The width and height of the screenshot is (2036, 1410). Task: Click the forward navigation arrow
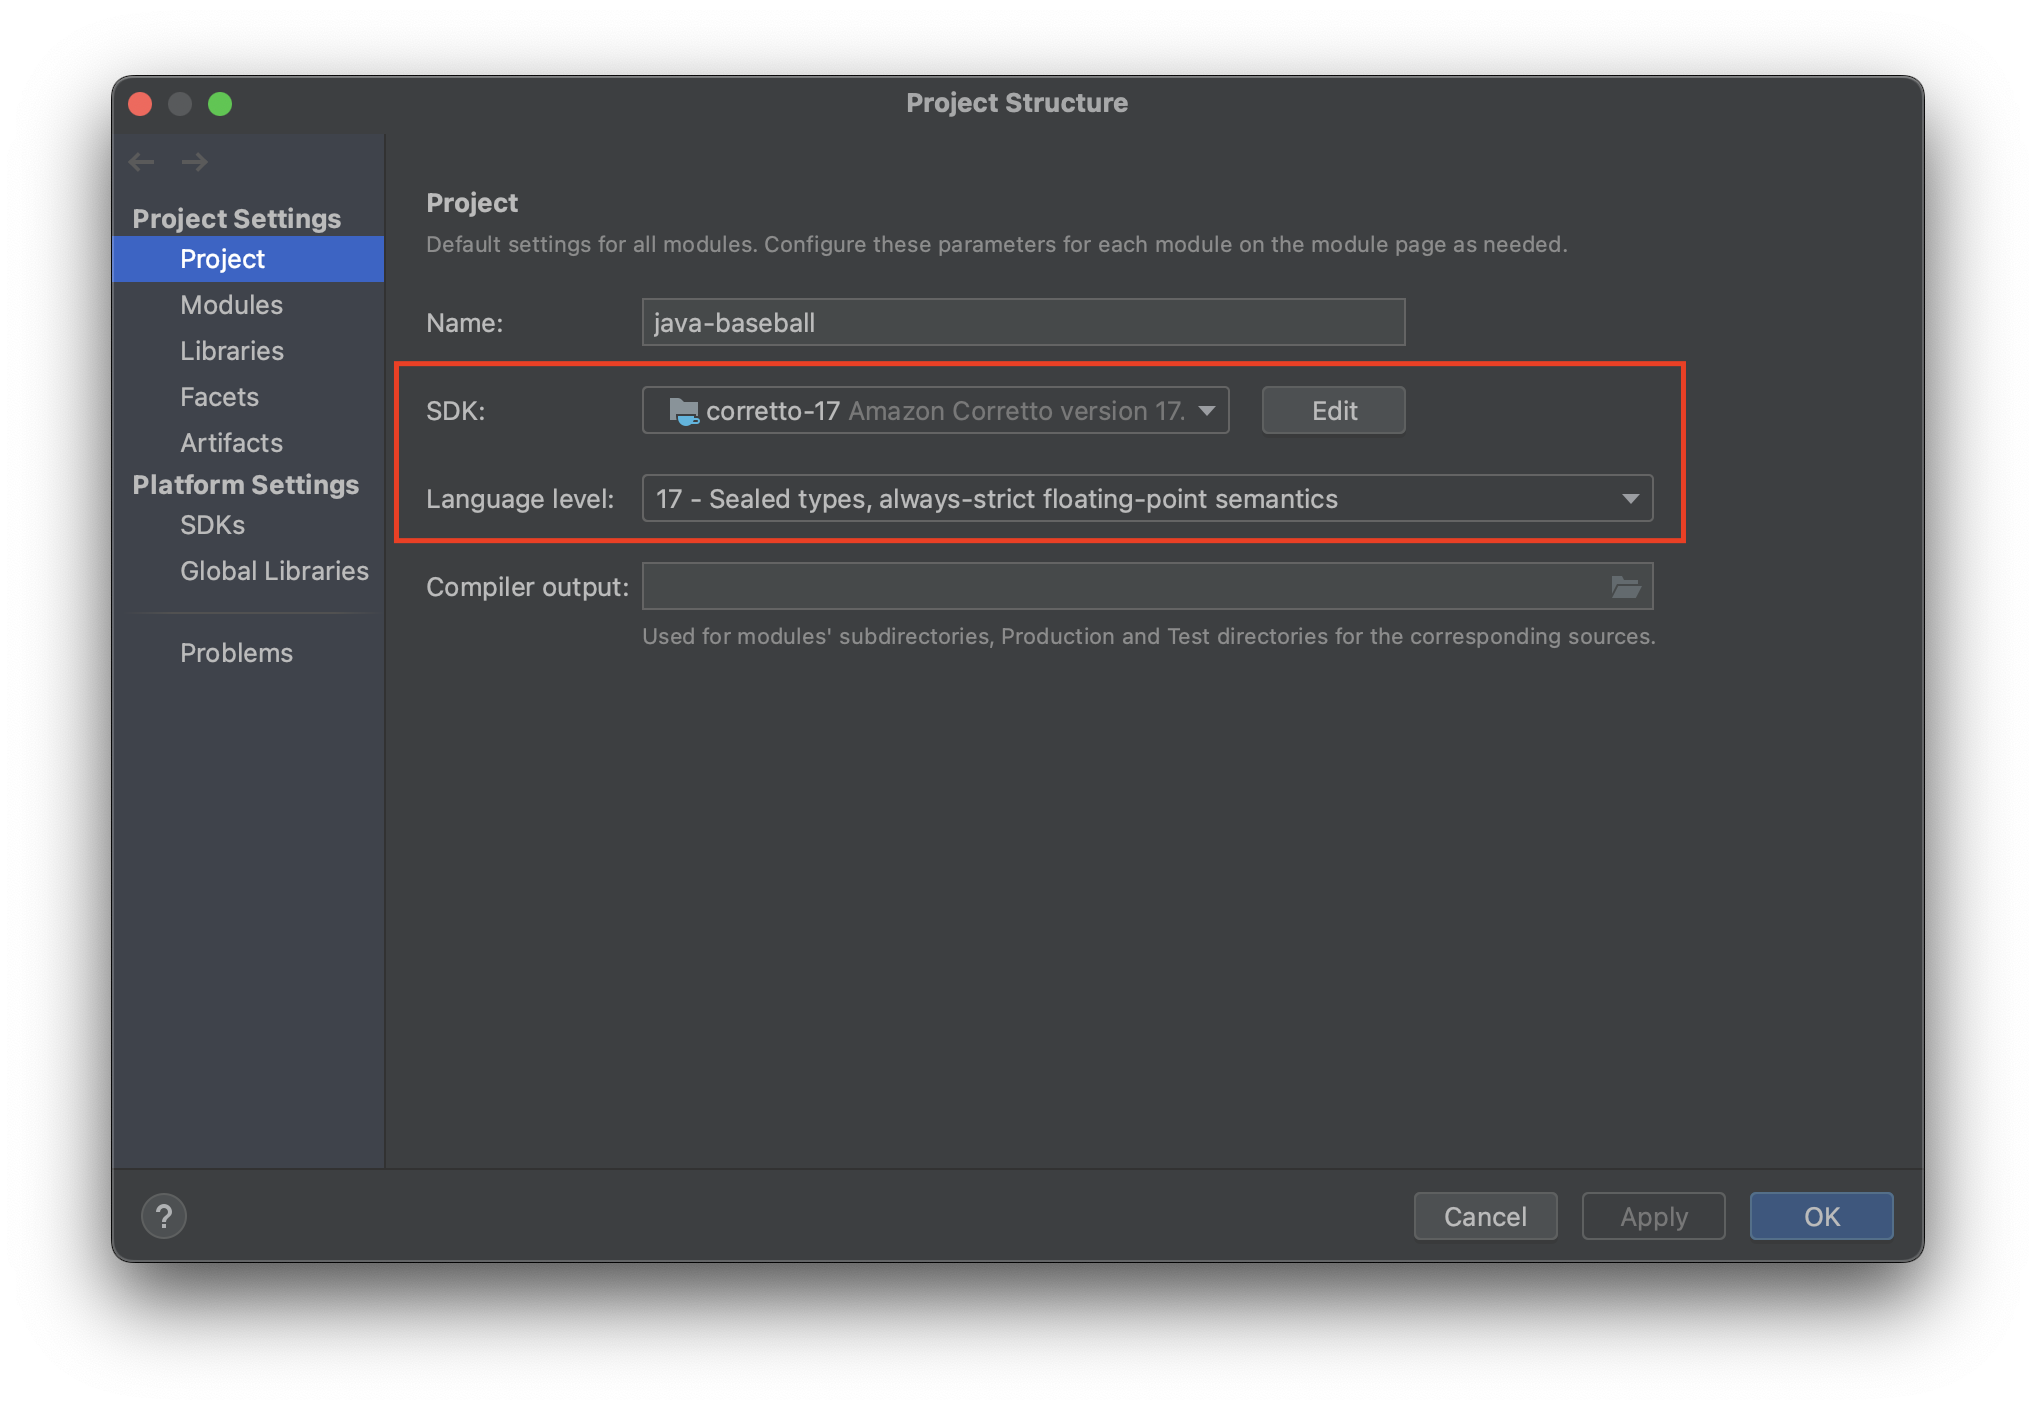(195, 162)
